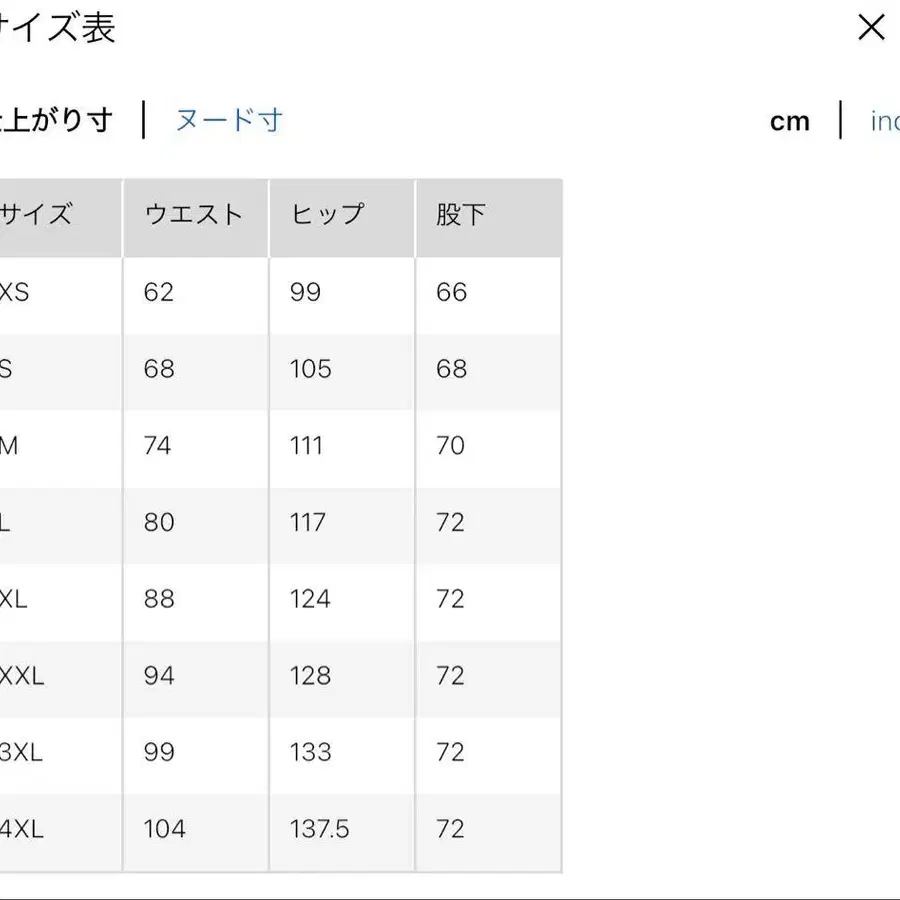Click the 4XL size label
This screenshot has width=900, height=900.
[x=22, y=829]
